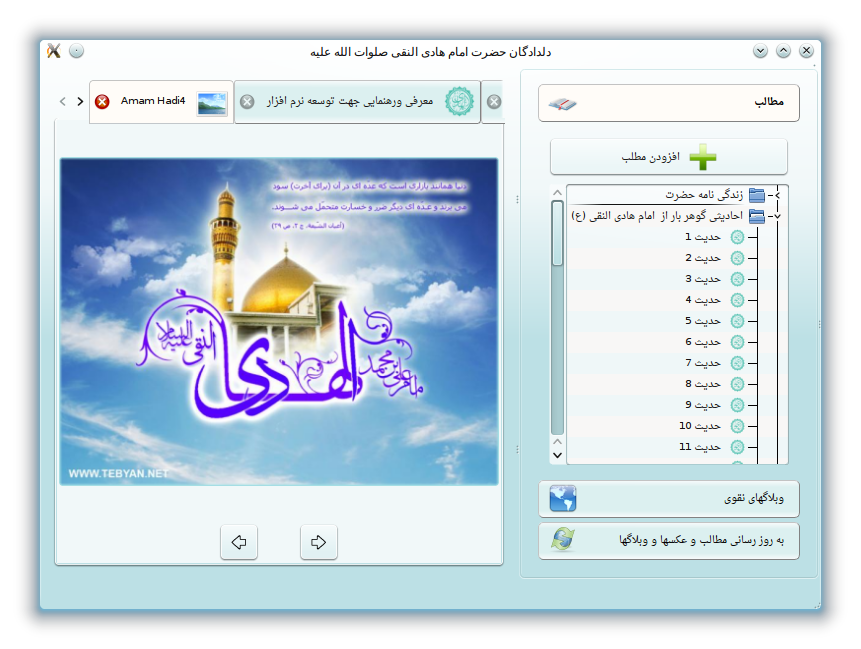
Task: Click the green emblem icon beside حدیث 6
Action: (737, 342)
